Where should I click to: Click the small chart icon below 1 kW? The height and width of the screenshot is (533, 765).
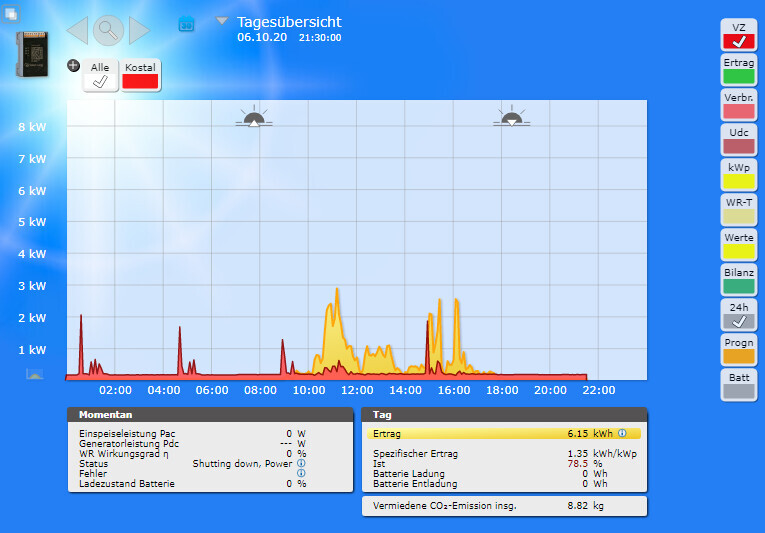click(x=35, y=374)
